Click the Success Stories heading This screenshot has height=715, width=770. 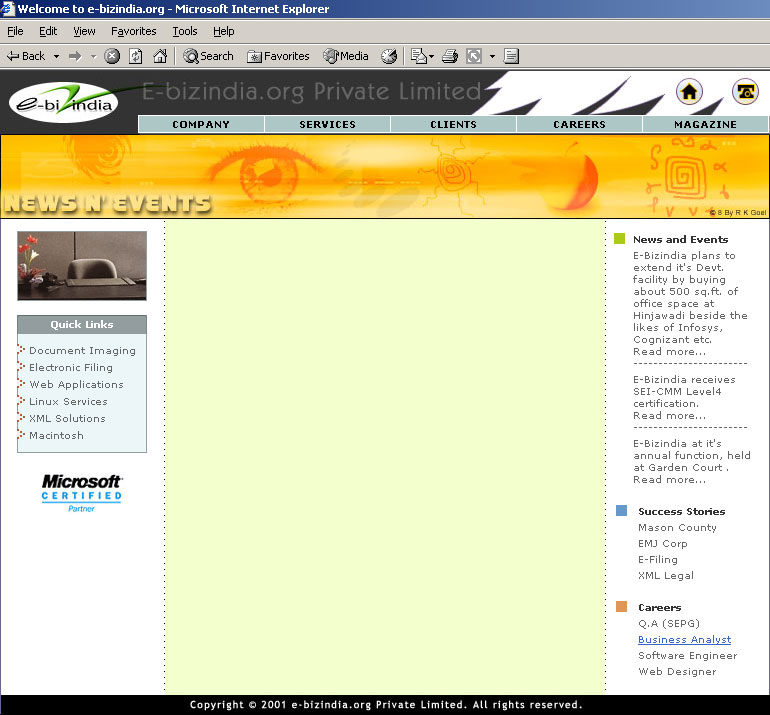682,511
